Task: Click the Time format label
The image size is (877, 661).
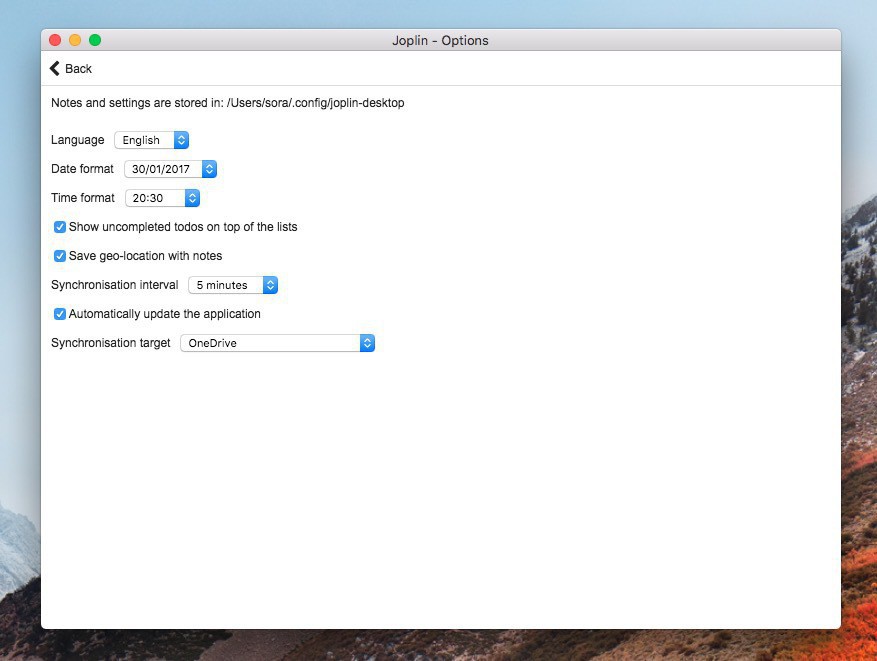Action: pyautogui.click(x=83, y=198)
